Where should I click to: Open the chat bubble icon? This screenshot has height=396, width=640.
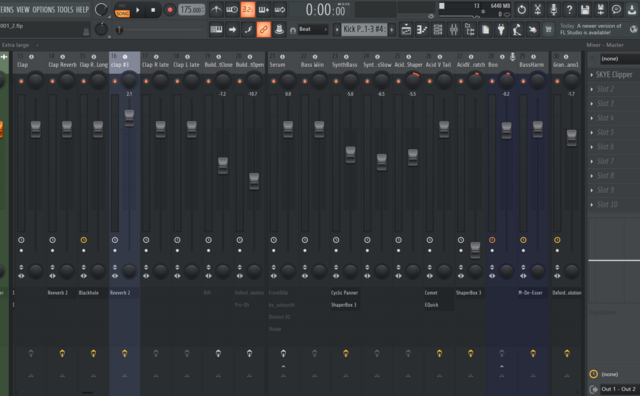pos(616,9)
